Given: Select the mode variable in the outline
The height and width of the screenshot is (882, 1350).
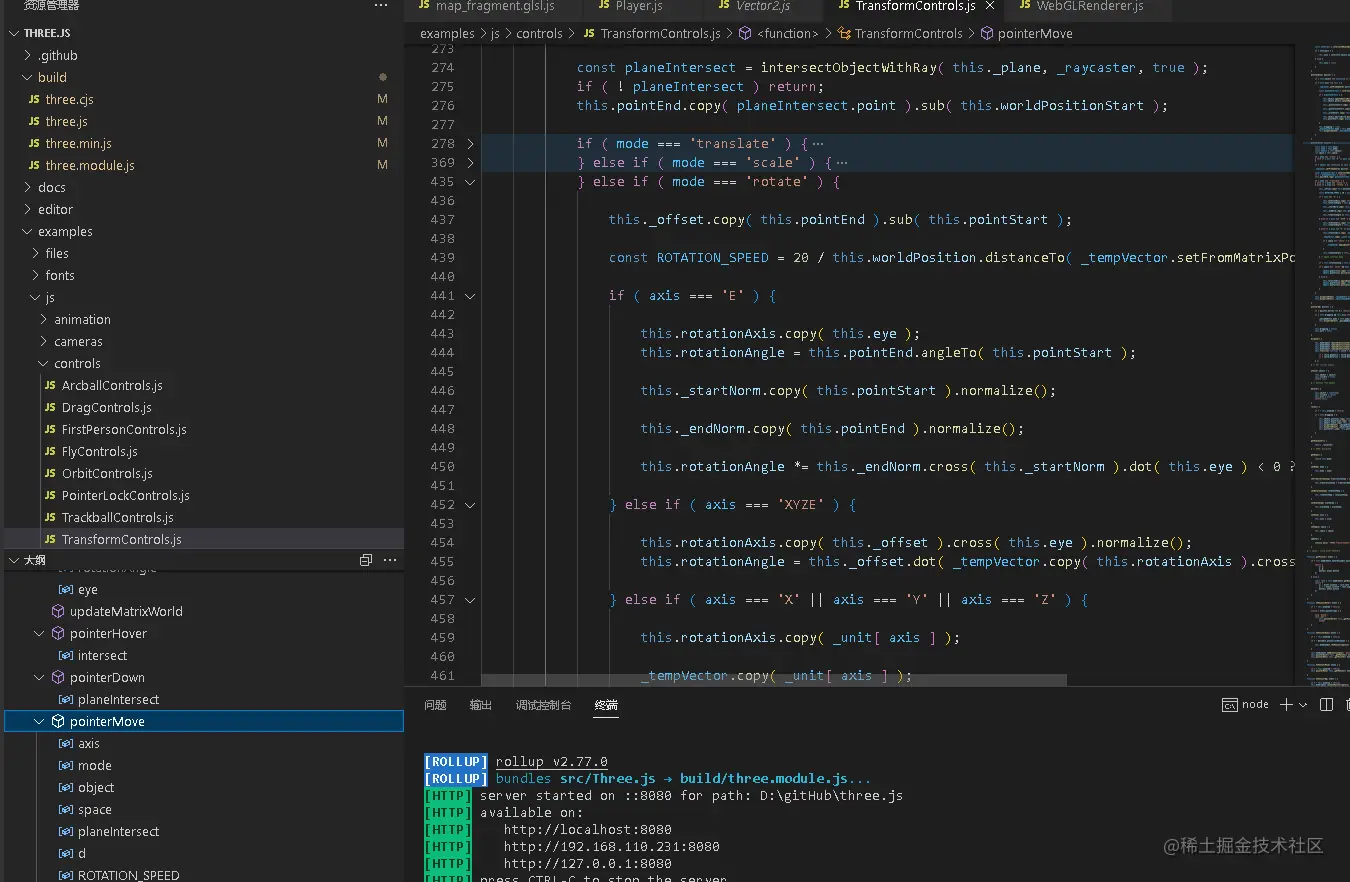Looking at the screenshot, I should [204, 765].
